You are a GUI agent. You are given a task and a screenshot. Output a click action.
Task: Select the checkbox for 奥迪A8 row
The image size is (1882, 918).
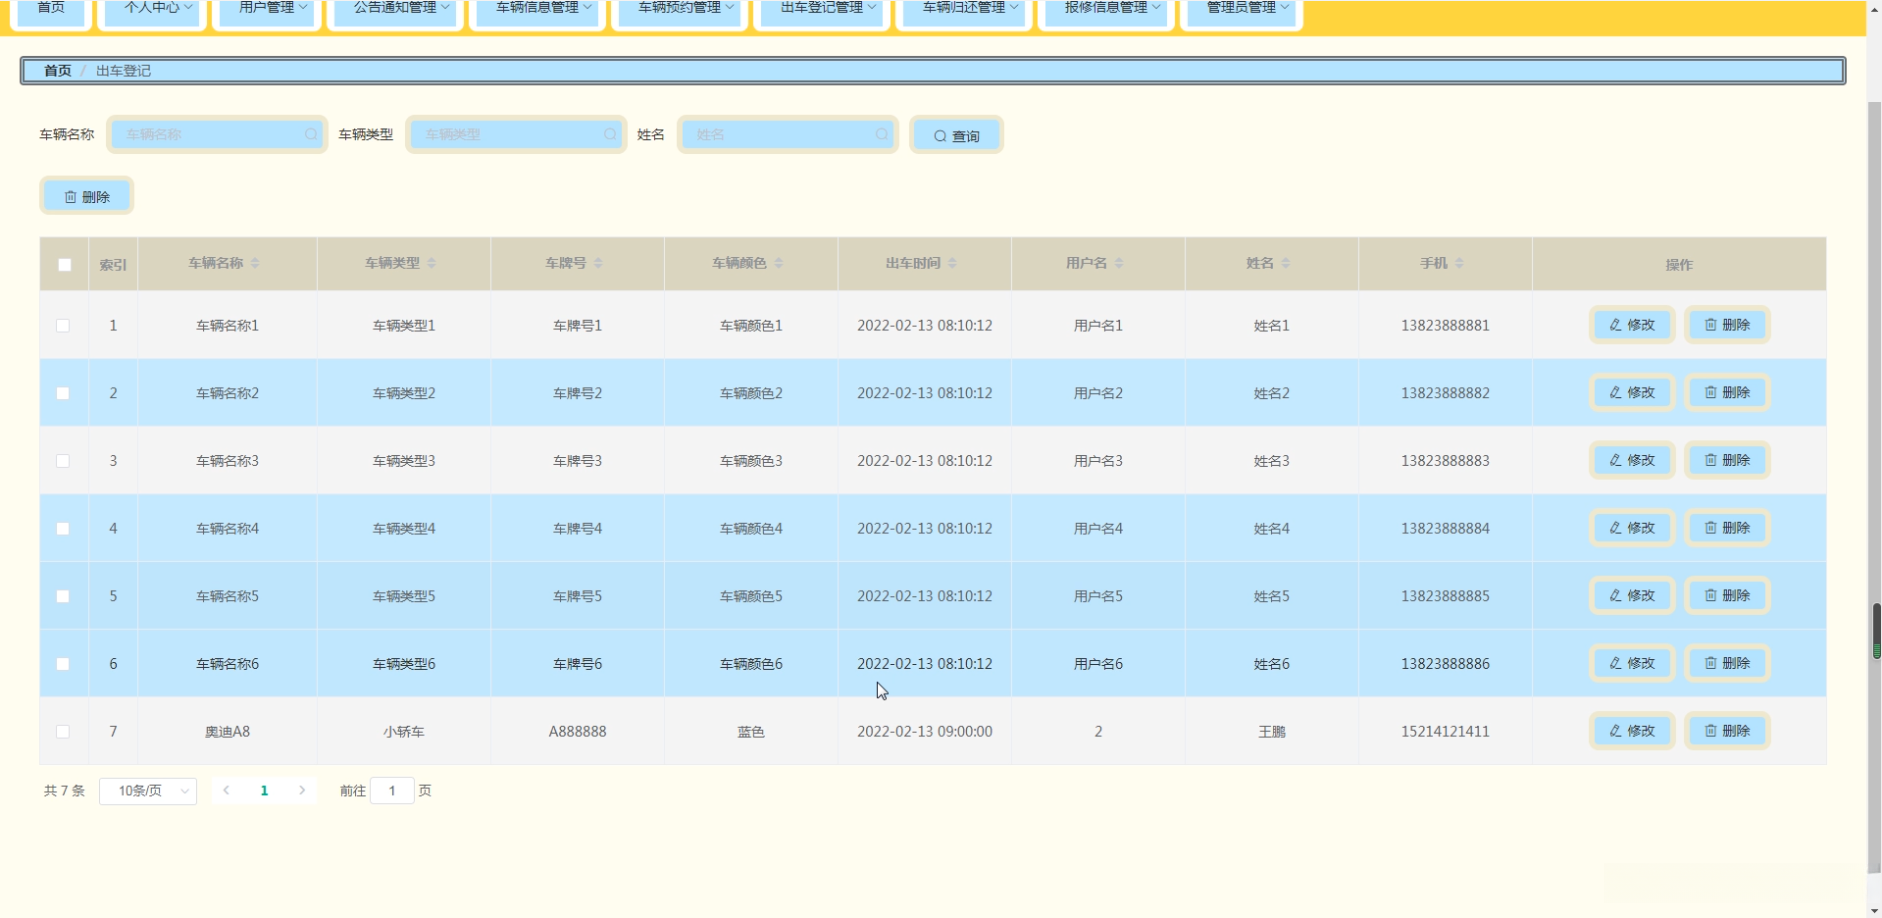pos(63,732)
